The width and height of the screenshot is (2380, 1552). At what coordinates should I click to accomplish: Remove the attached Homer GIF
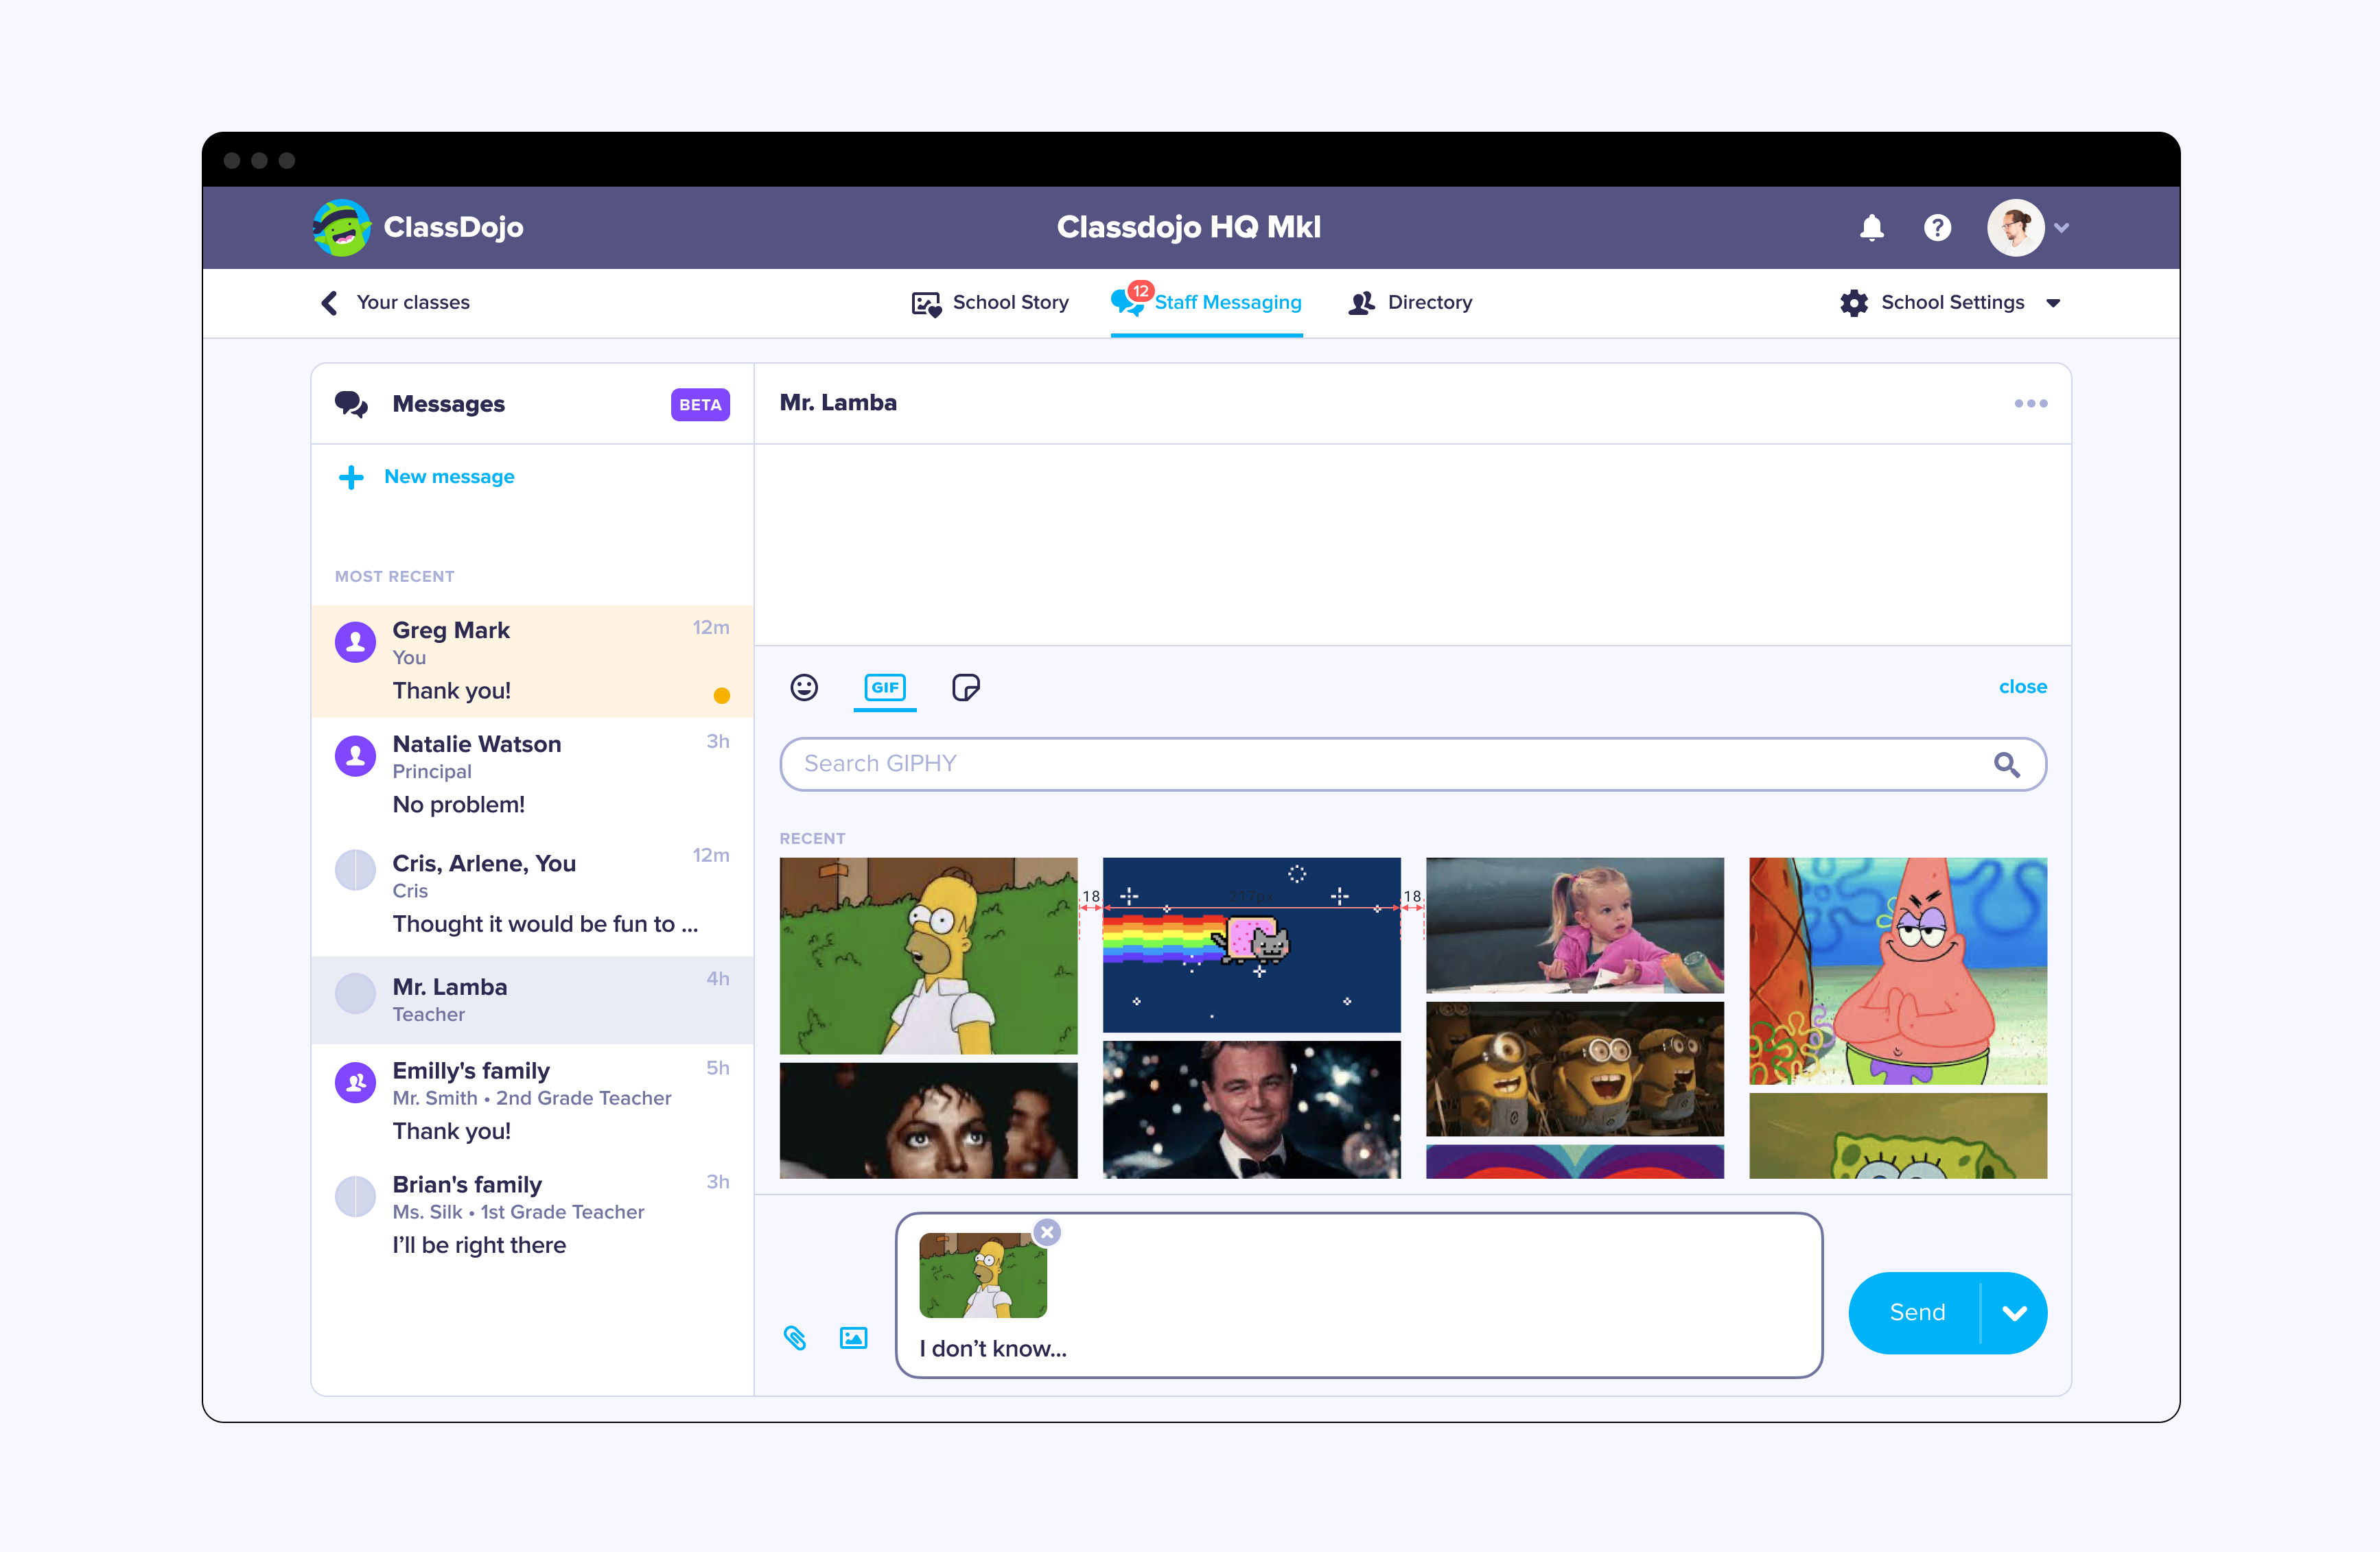point(1047,1232)
